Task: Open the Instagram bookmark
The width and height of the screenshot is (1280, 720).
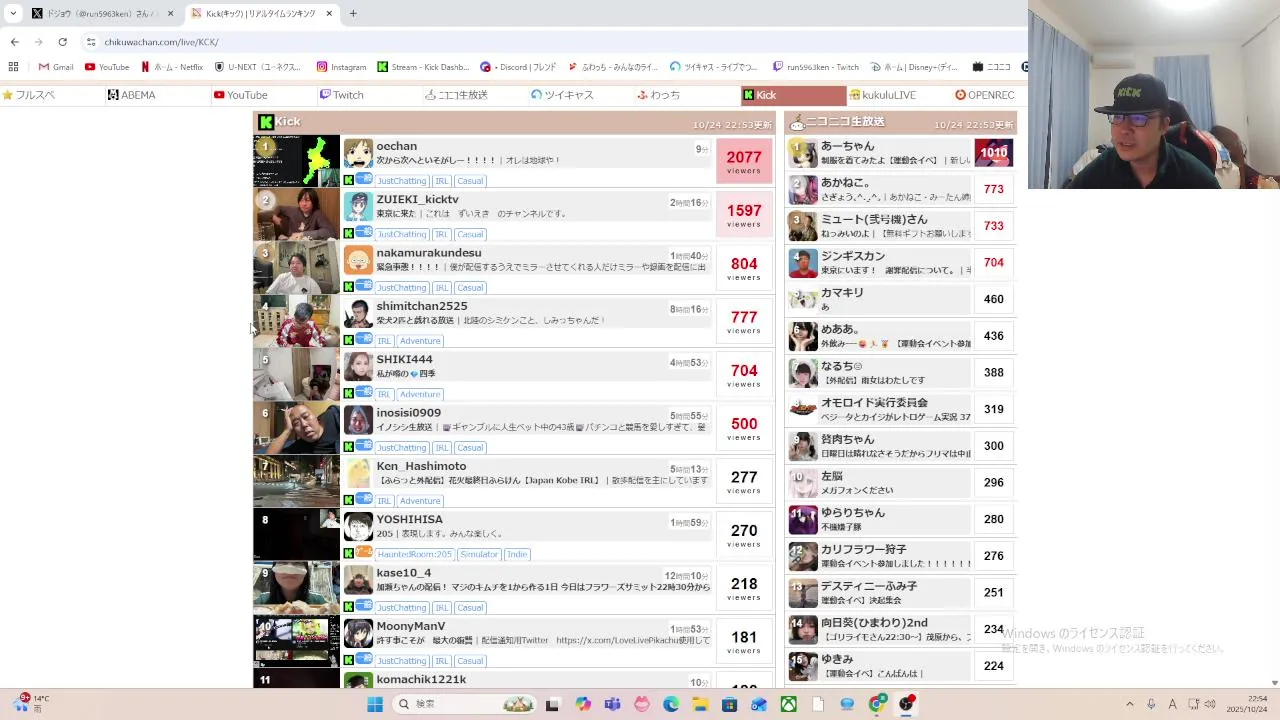Action: click(x=341, y=67)
